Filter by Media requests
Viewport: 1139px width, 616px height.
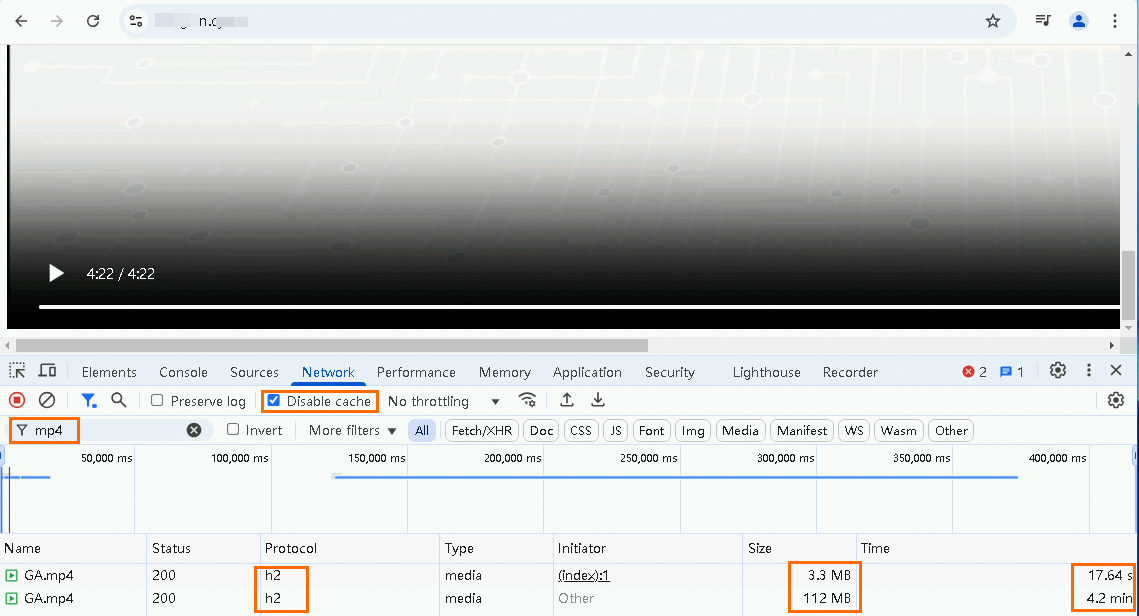tap(740, 431)
